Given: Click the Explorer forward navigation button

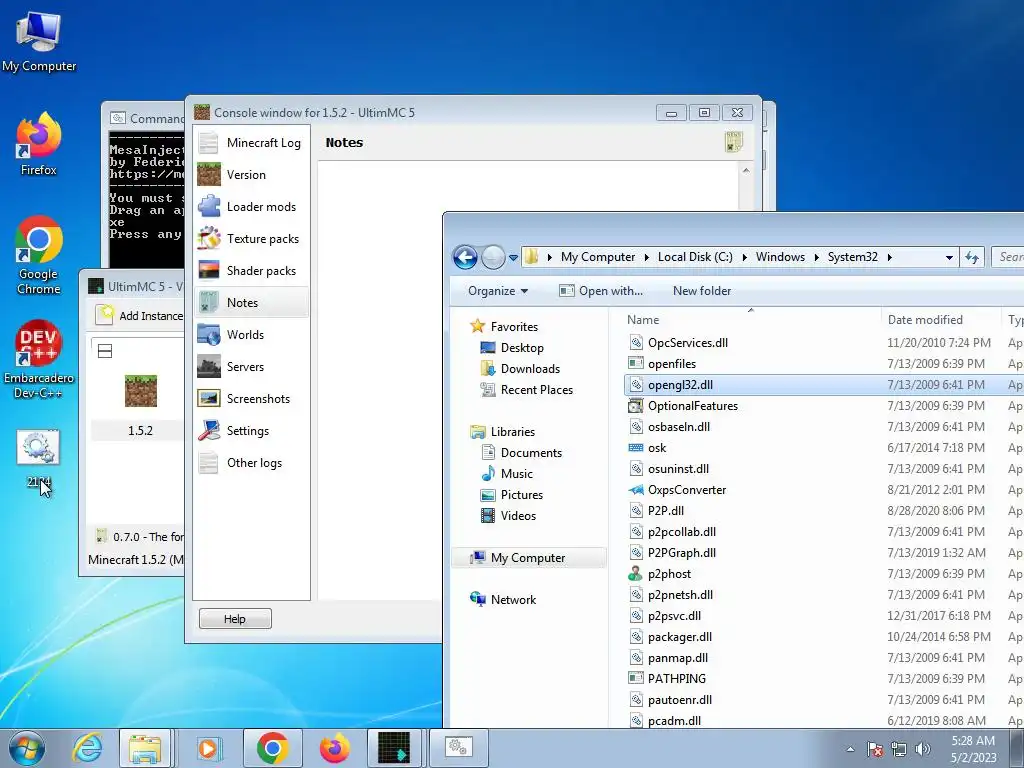Looking at the screenshot, I should tap(493, 257).
